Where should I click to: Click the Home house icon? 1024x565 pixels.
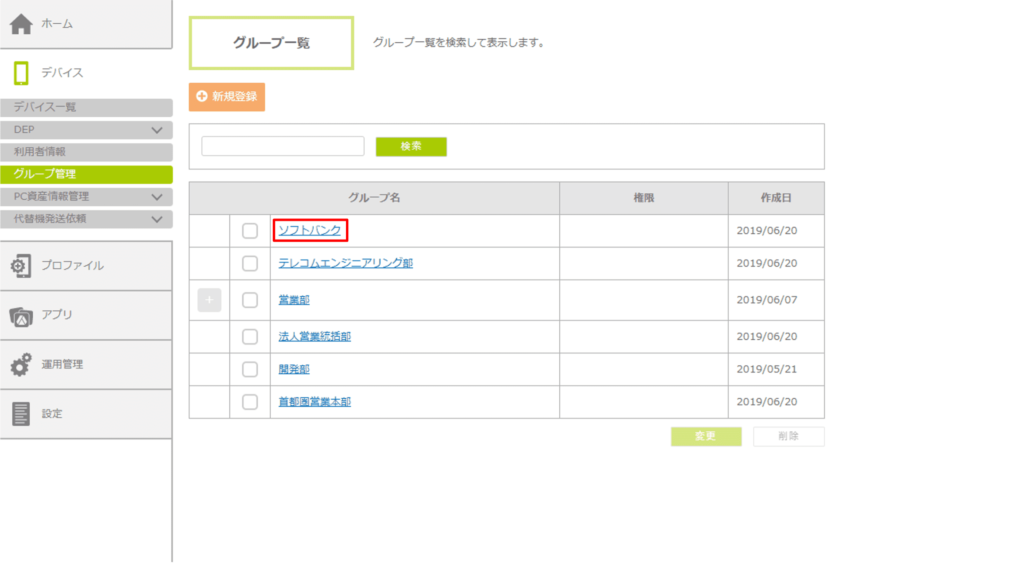click(22, 24)
